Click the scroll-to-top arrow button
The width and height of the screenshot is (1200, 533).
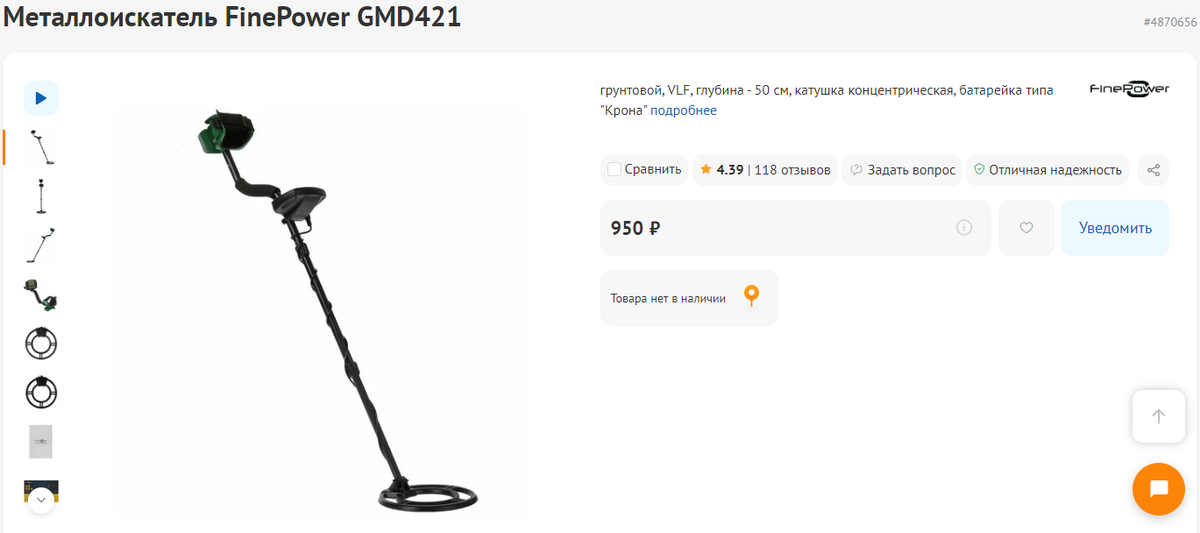[x=1158, y=416]
